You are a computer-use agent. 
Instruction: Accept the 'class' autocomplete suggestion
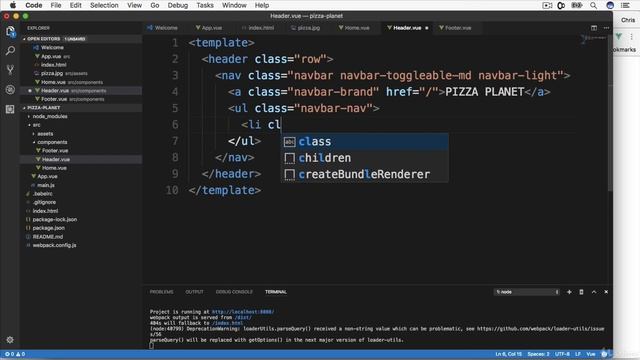pos(364,142)
